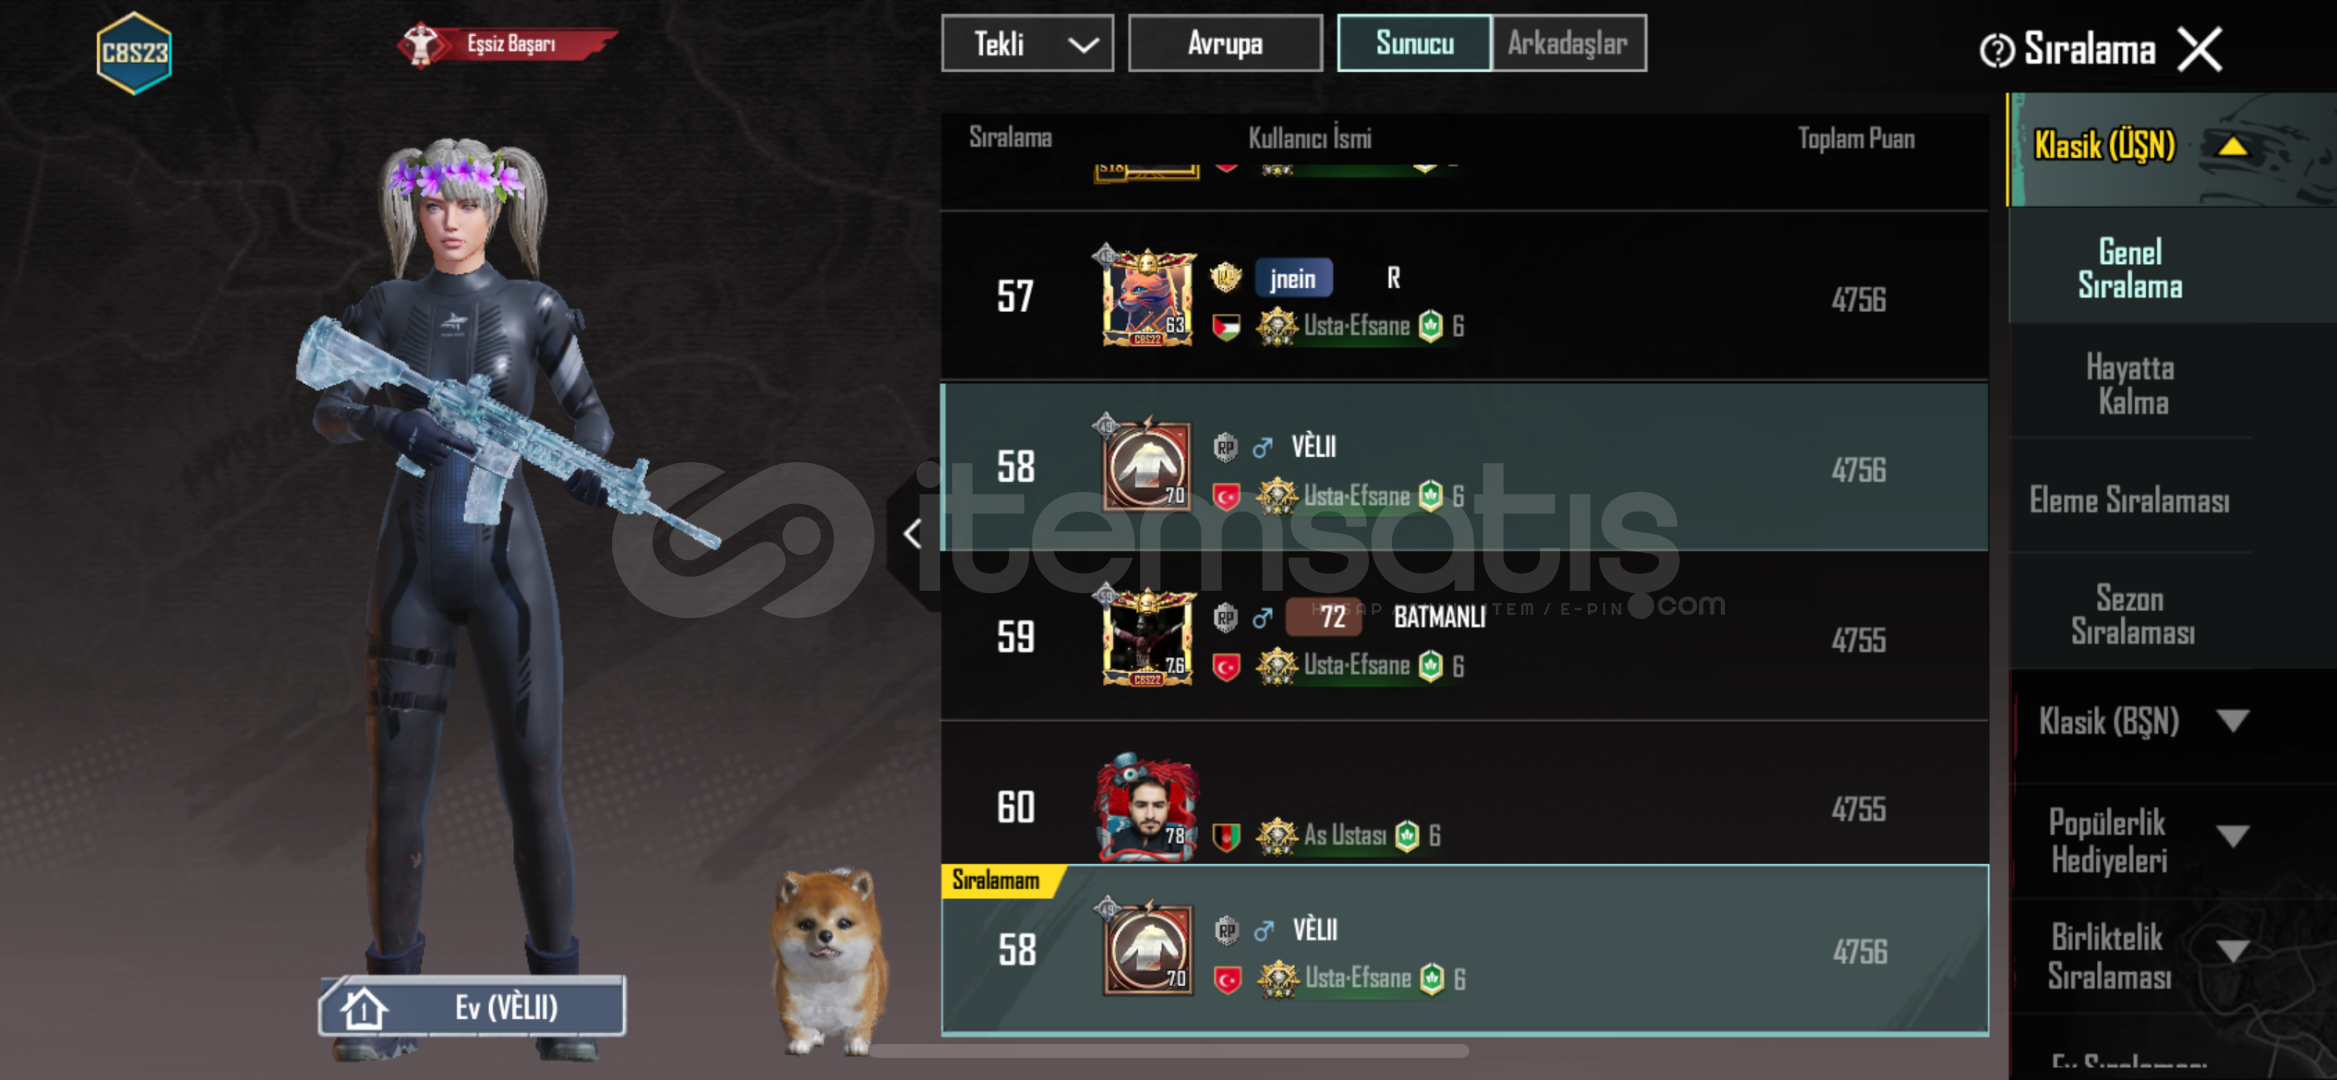This screenshot has width=2337, height=1080.
Task: Click the Shiba dog companion pet
Action: (x=829, y=960)
